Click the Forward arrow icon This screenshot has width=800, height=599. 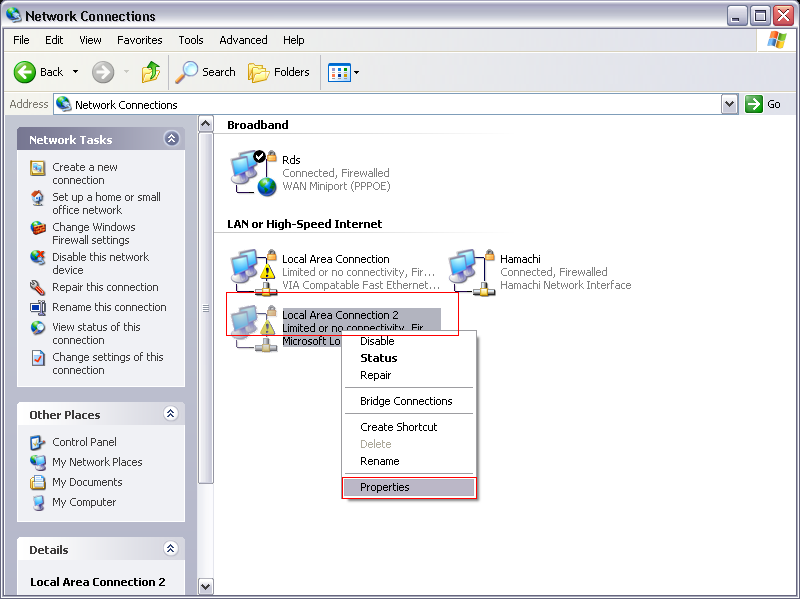(103, 72)
